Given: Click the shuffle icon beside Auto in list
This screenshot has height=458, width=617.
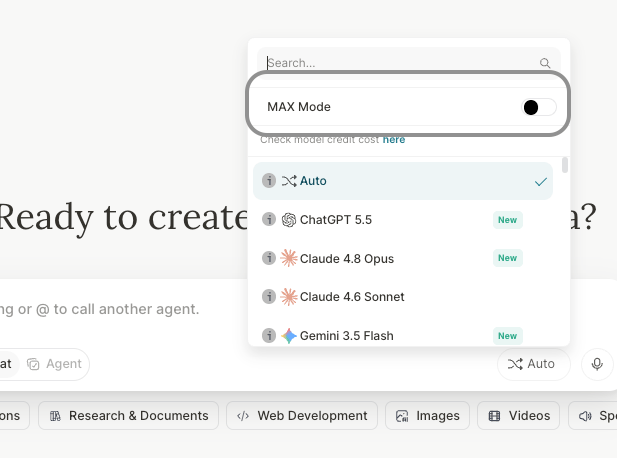Looking at the screenshot, I should [x=289, y=181].
